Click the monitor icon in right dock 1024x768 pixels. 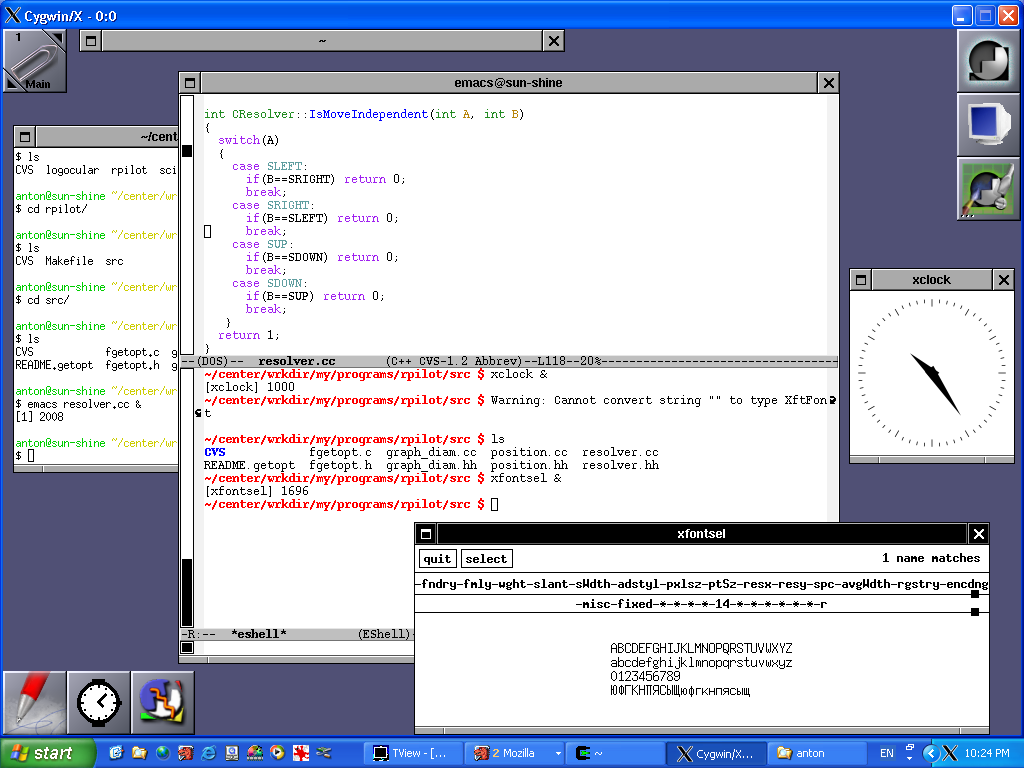(x=987, y=124)
